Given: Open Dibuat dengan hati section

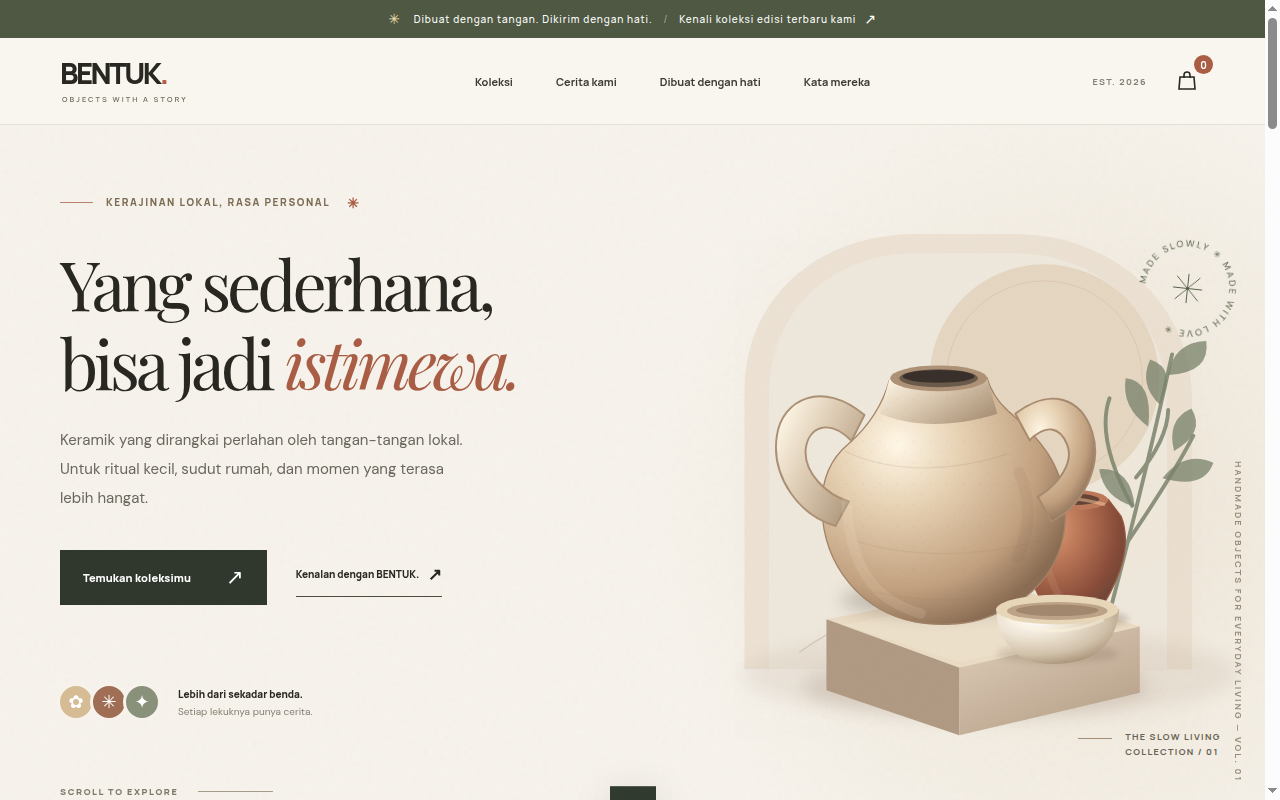Looking at the screenshot, I should (710, 82).
